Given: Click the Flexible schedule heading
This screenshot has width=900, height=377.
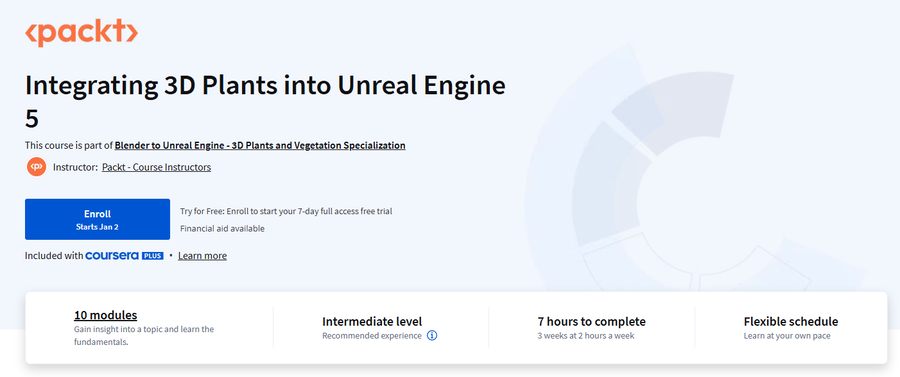Looking at the screenshot, I should 791,322.
